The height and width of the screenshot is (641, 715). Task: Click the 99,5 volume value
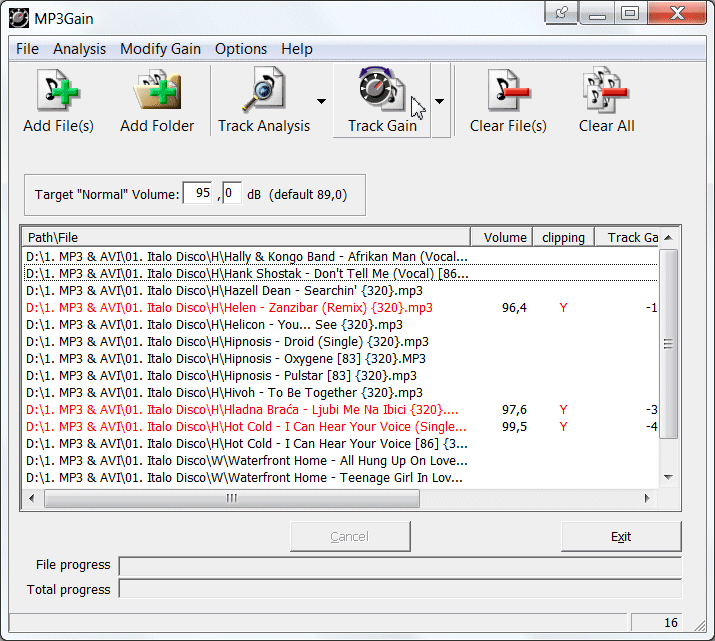[x=514, y=427]
